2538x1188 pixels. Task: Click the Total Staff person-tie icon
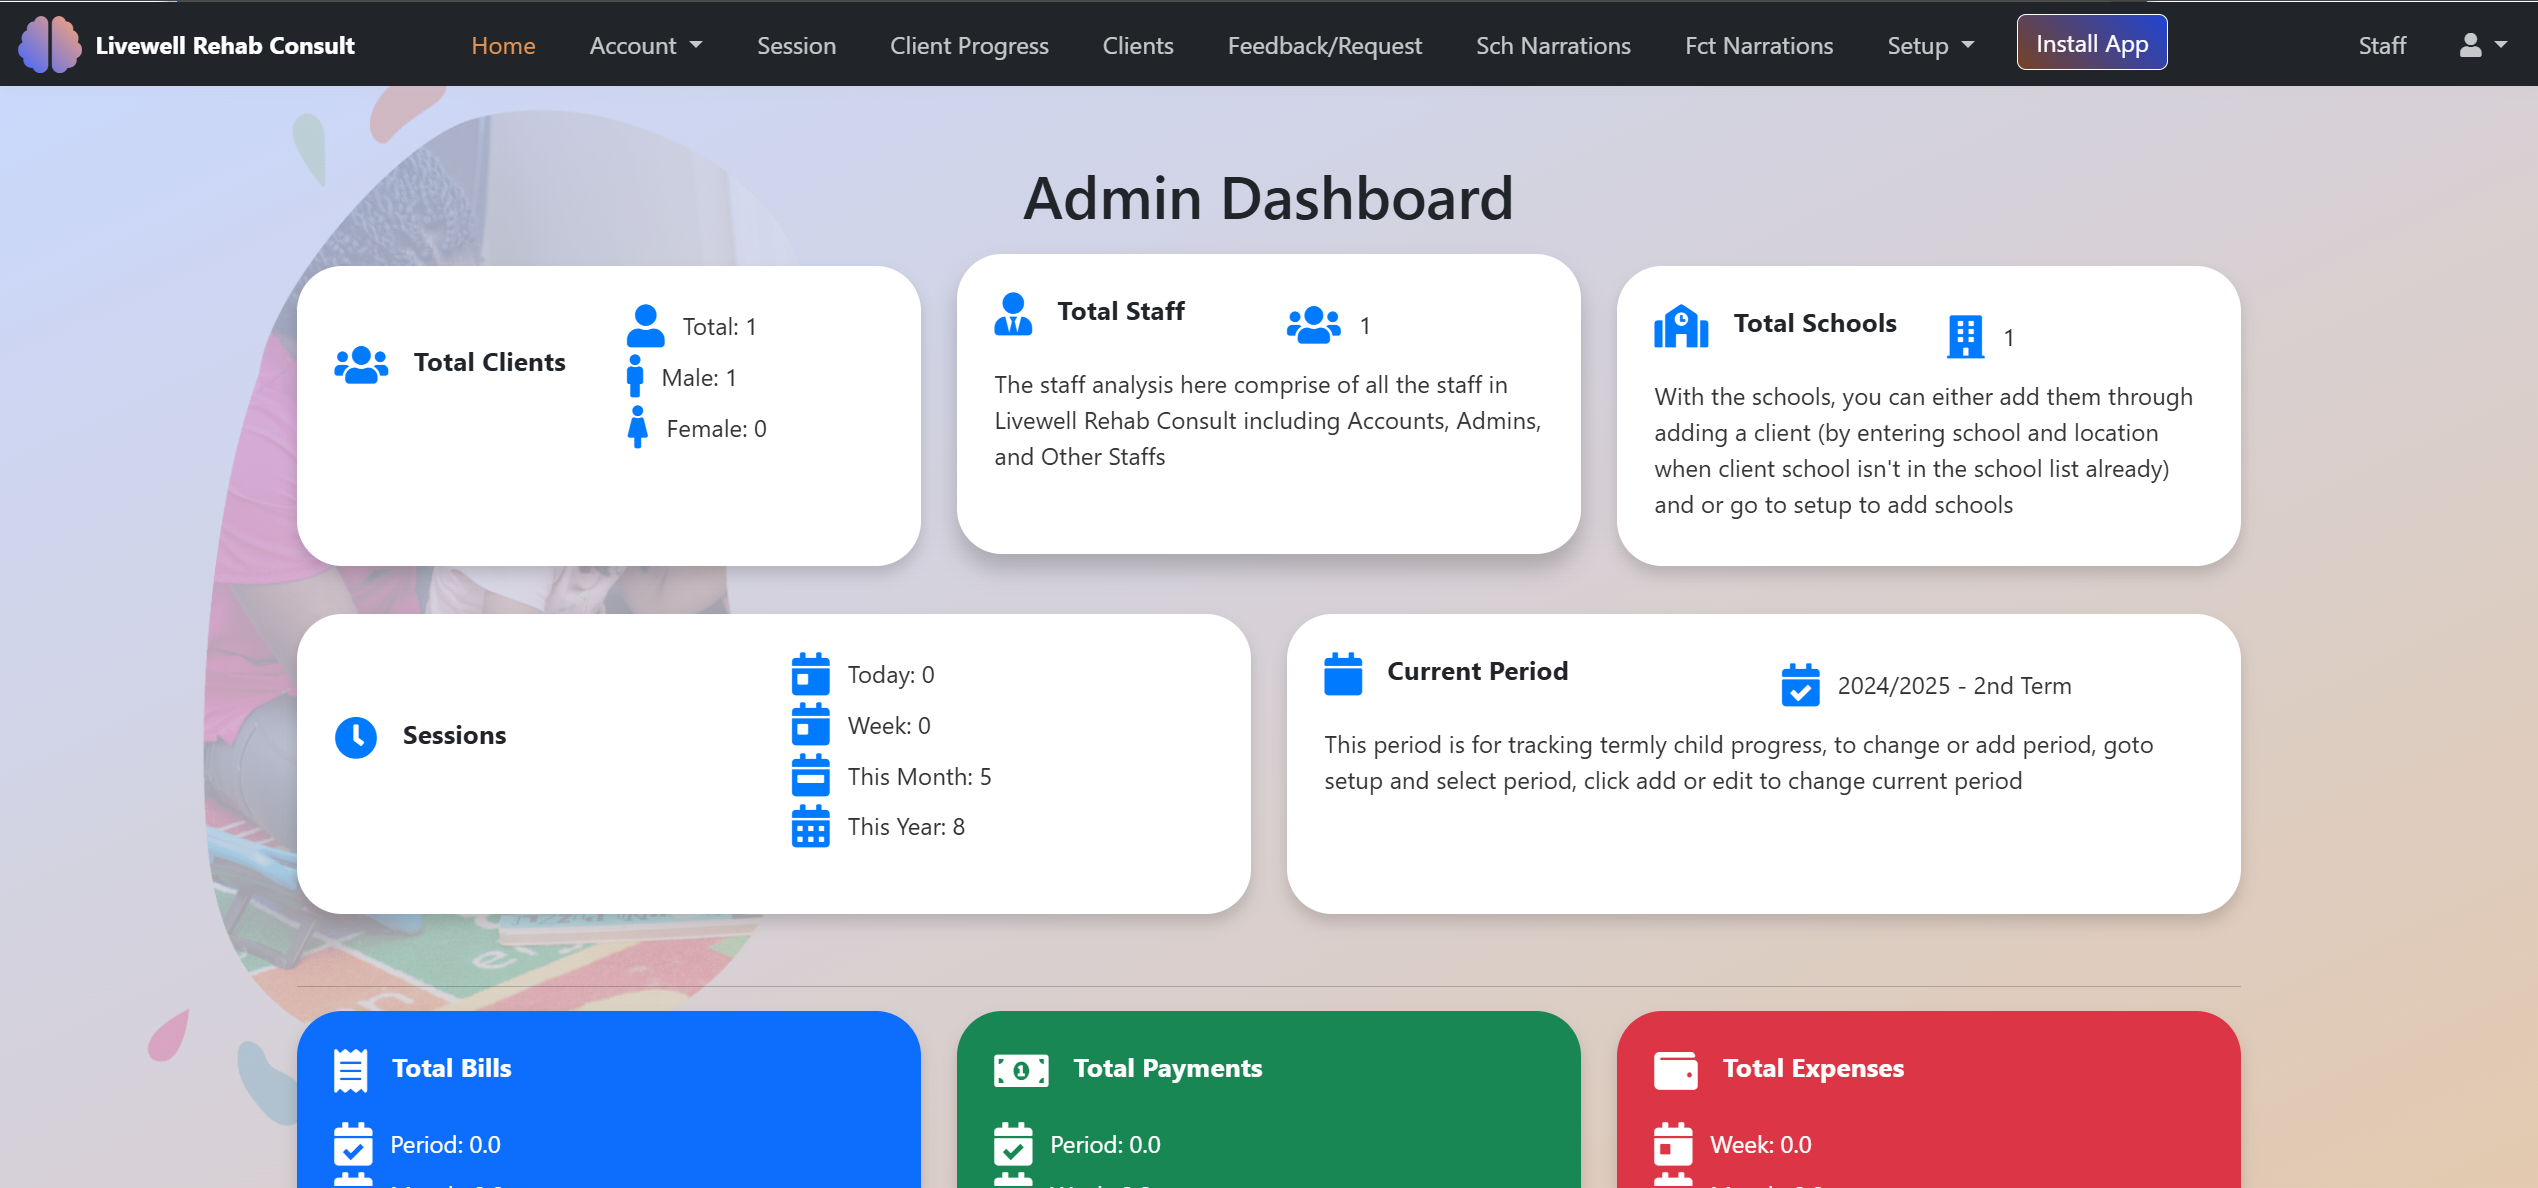[x=1013, y=314]
